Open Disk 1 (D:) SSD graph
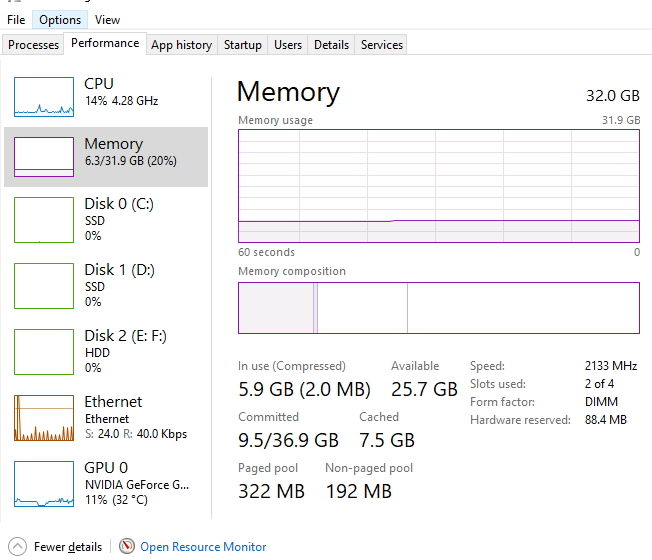 (44, 286)
